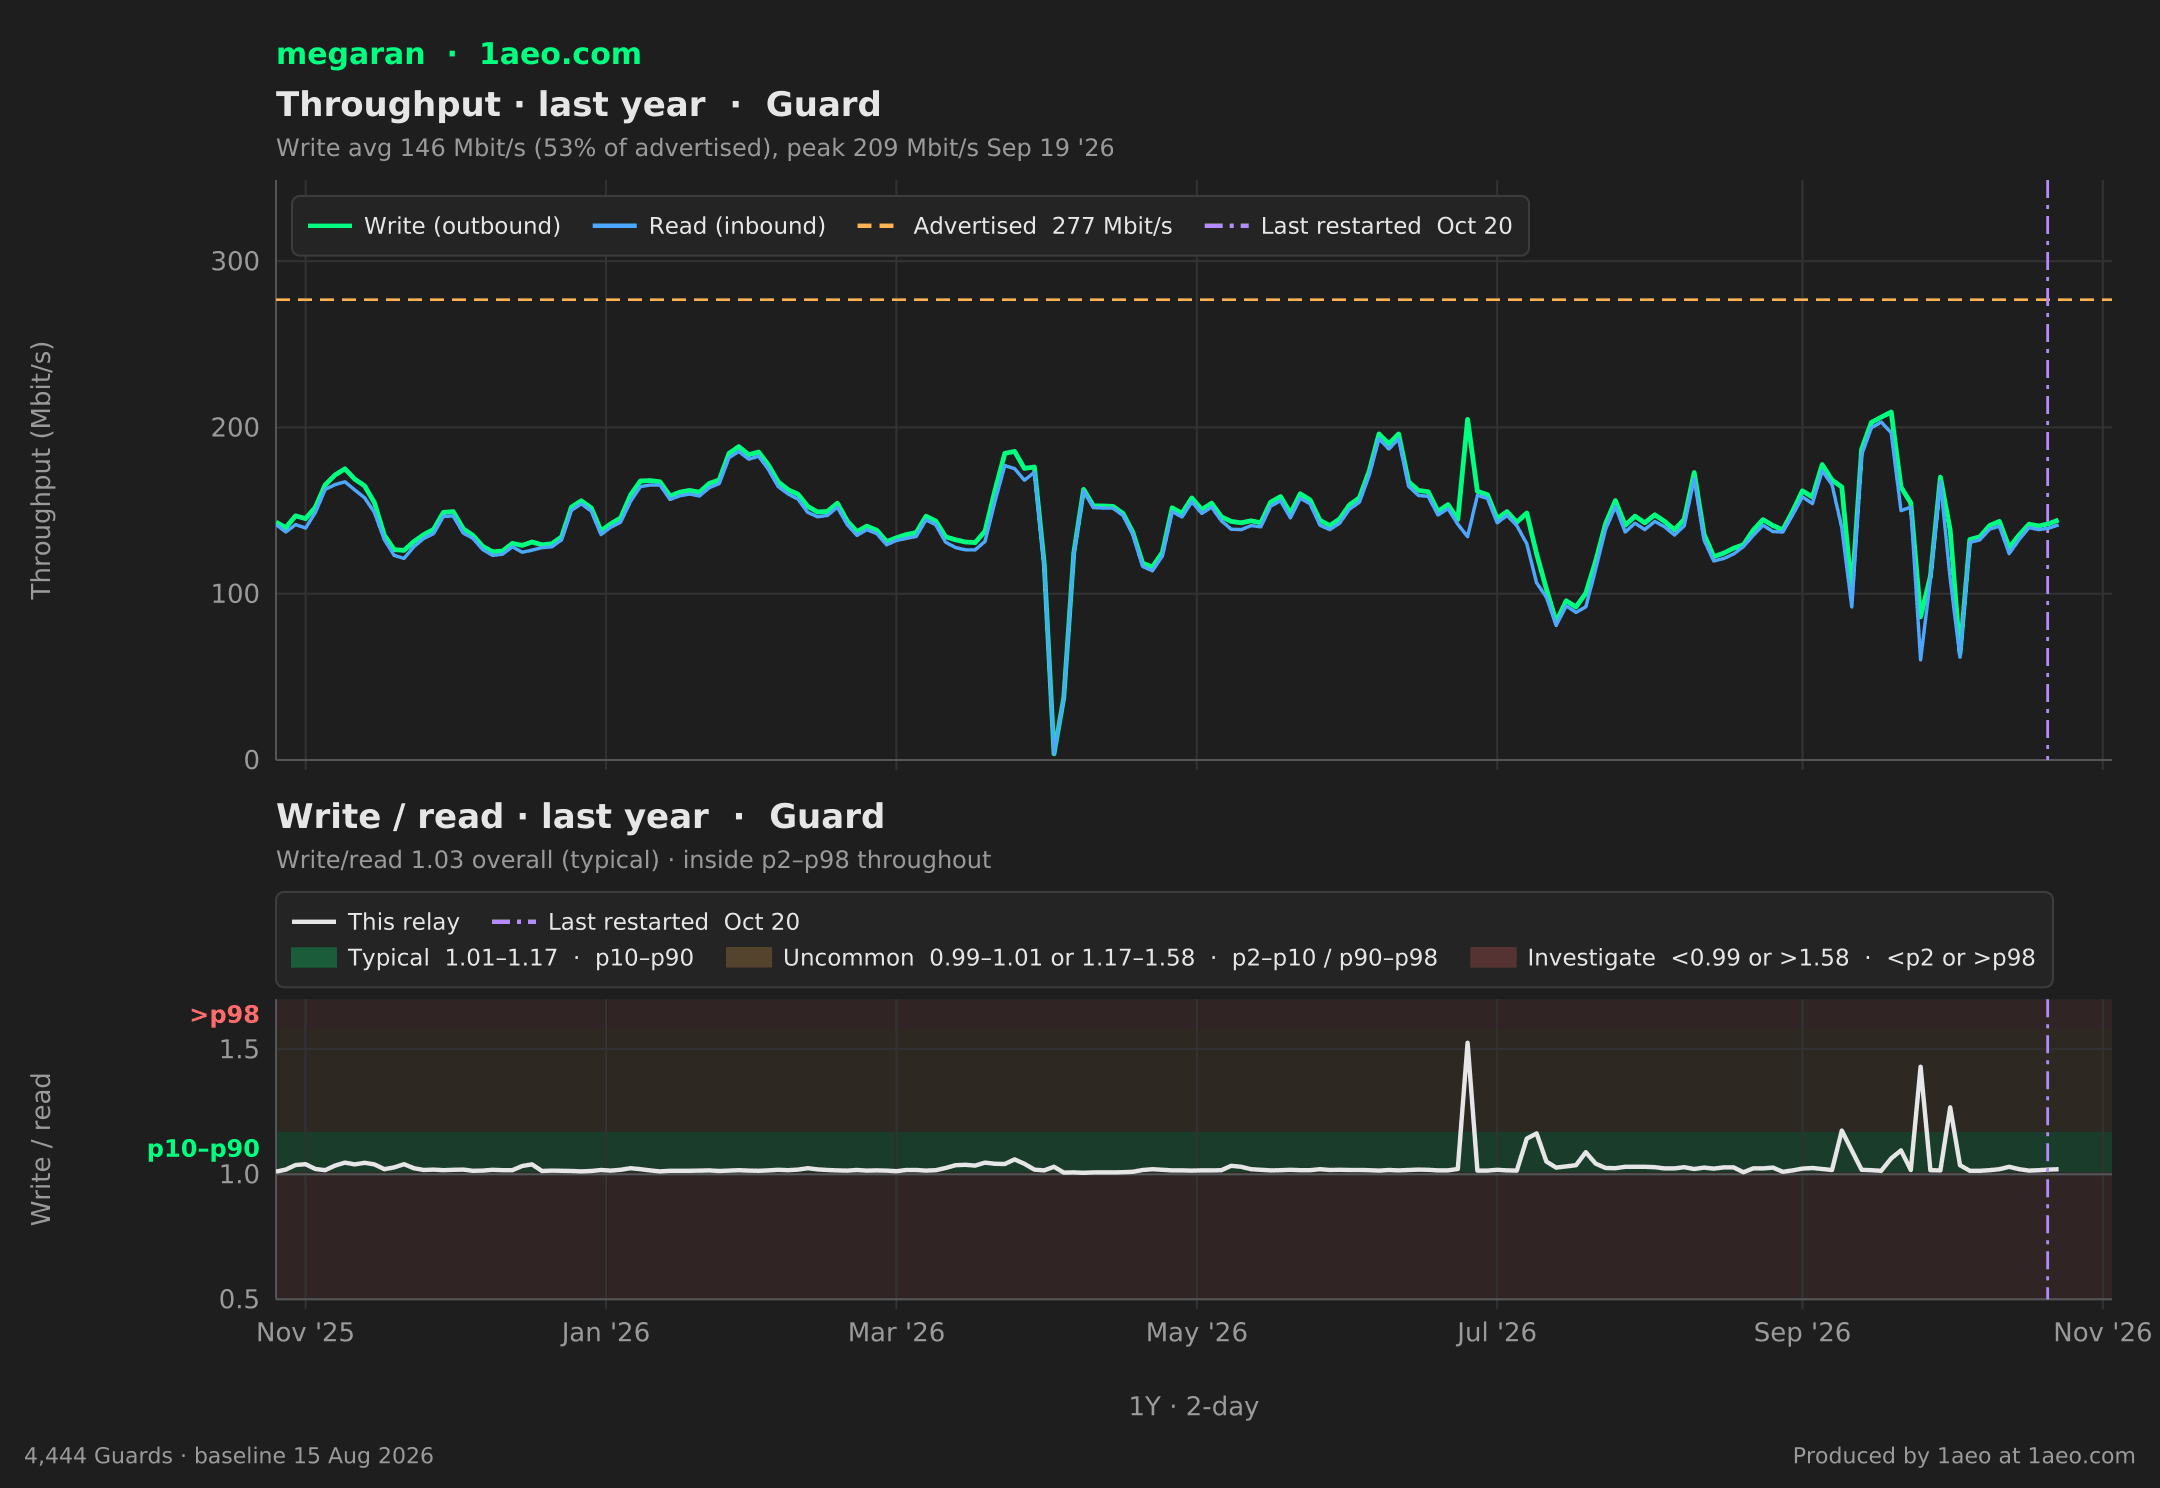Click the 1.5 write/read axis tick
Screen dimensions: 2160x1488
click(x=239, y=1050)
